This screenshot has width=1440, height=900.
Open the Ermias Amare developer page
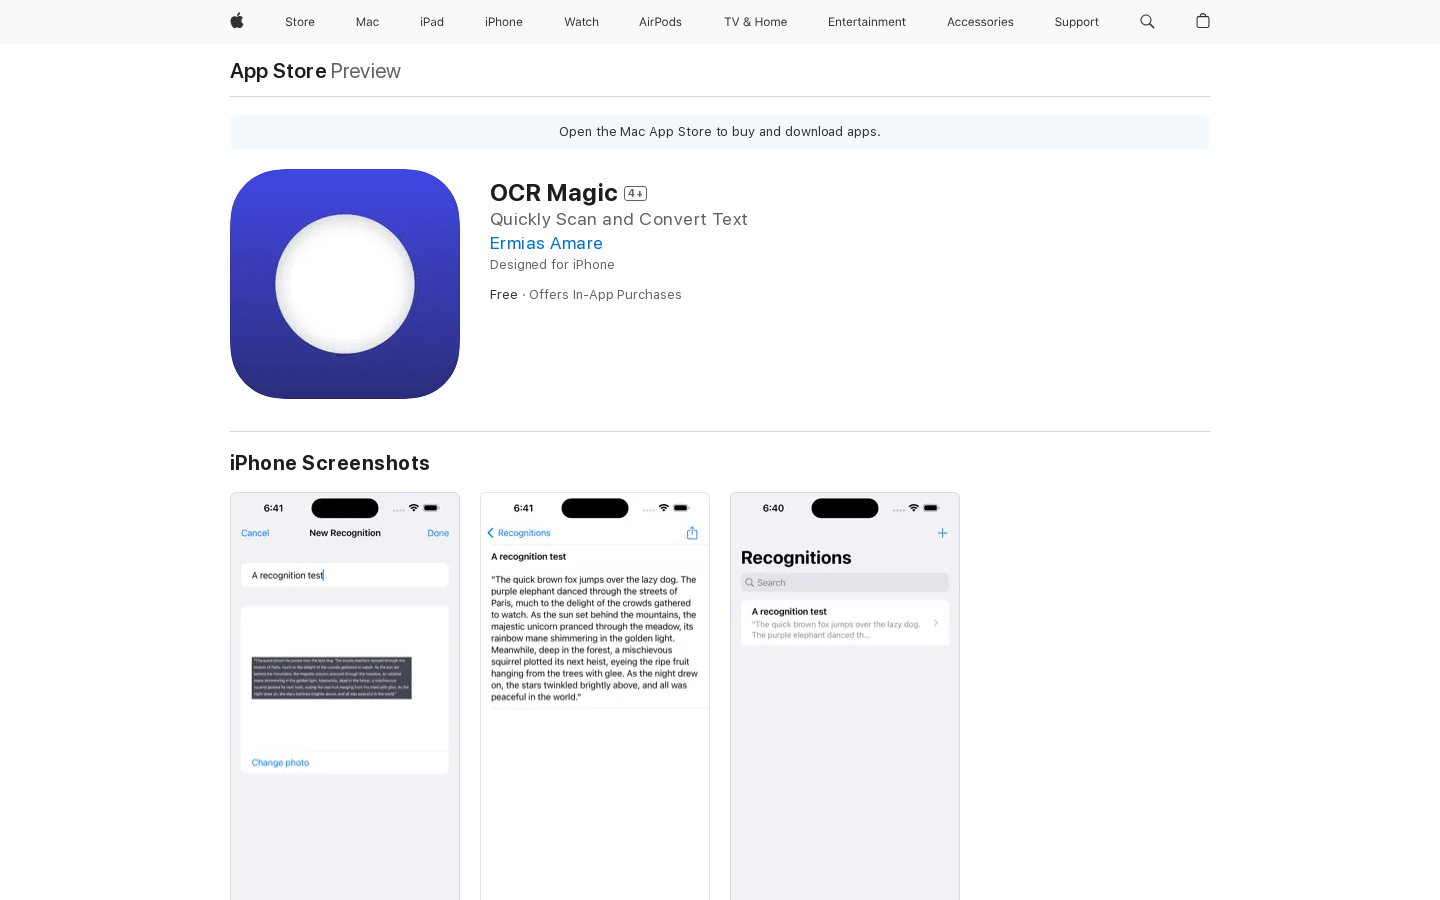click(x=546, y=243)
